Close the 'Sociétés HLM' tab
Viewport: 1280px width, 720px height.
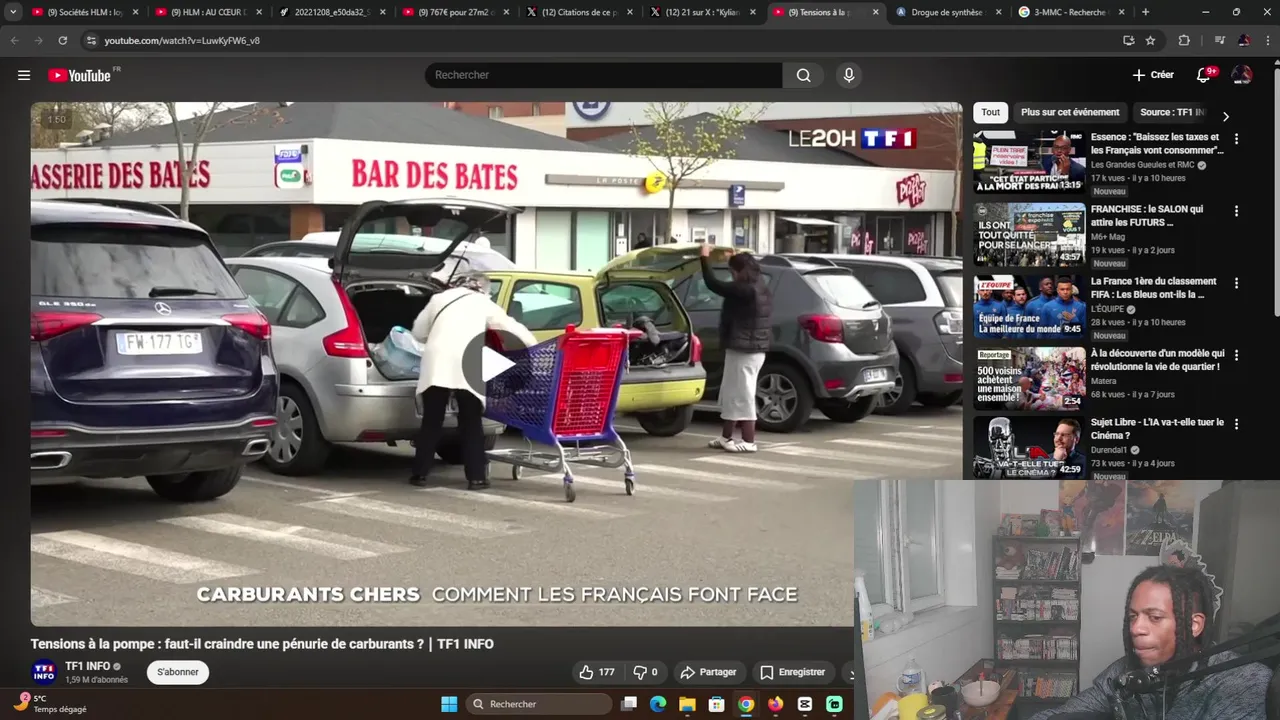point(135,12)
